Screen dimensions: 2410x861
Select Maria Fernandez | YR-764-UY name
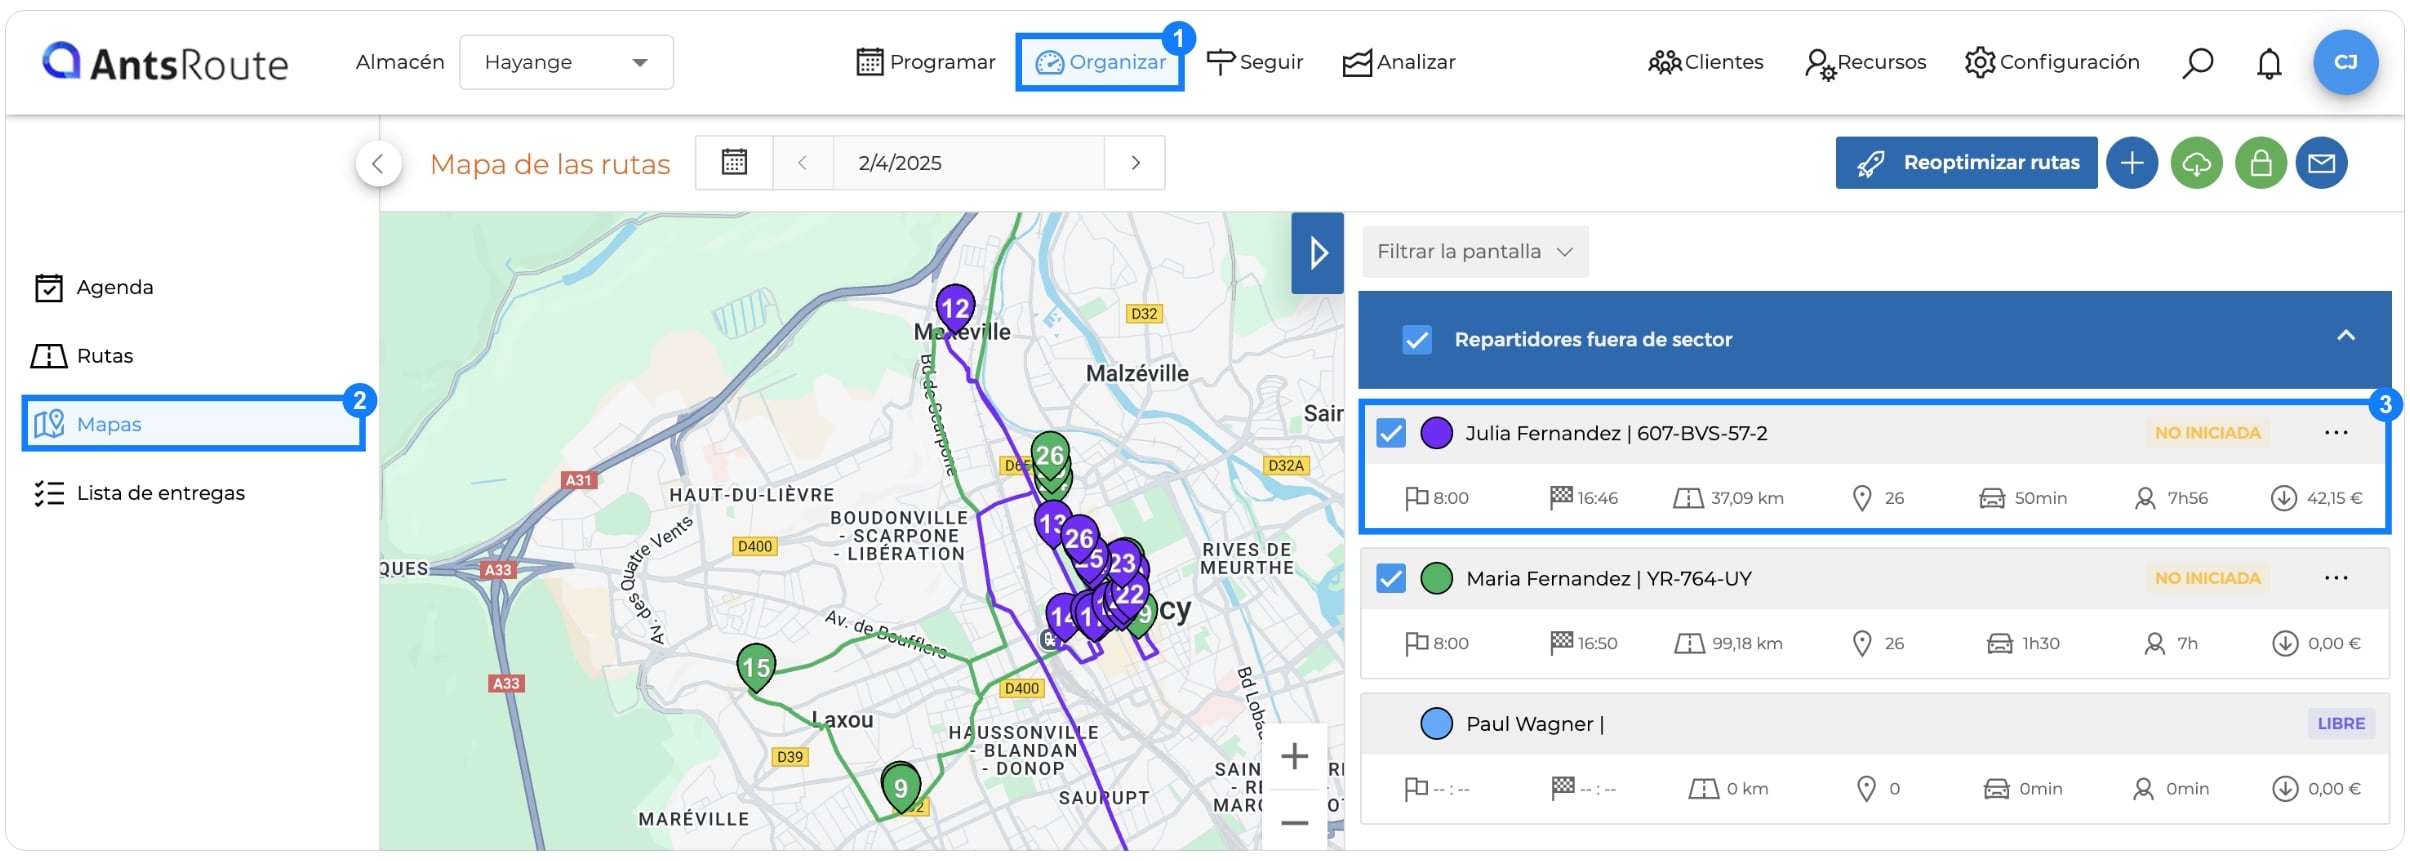click(x=1609, y=578)
